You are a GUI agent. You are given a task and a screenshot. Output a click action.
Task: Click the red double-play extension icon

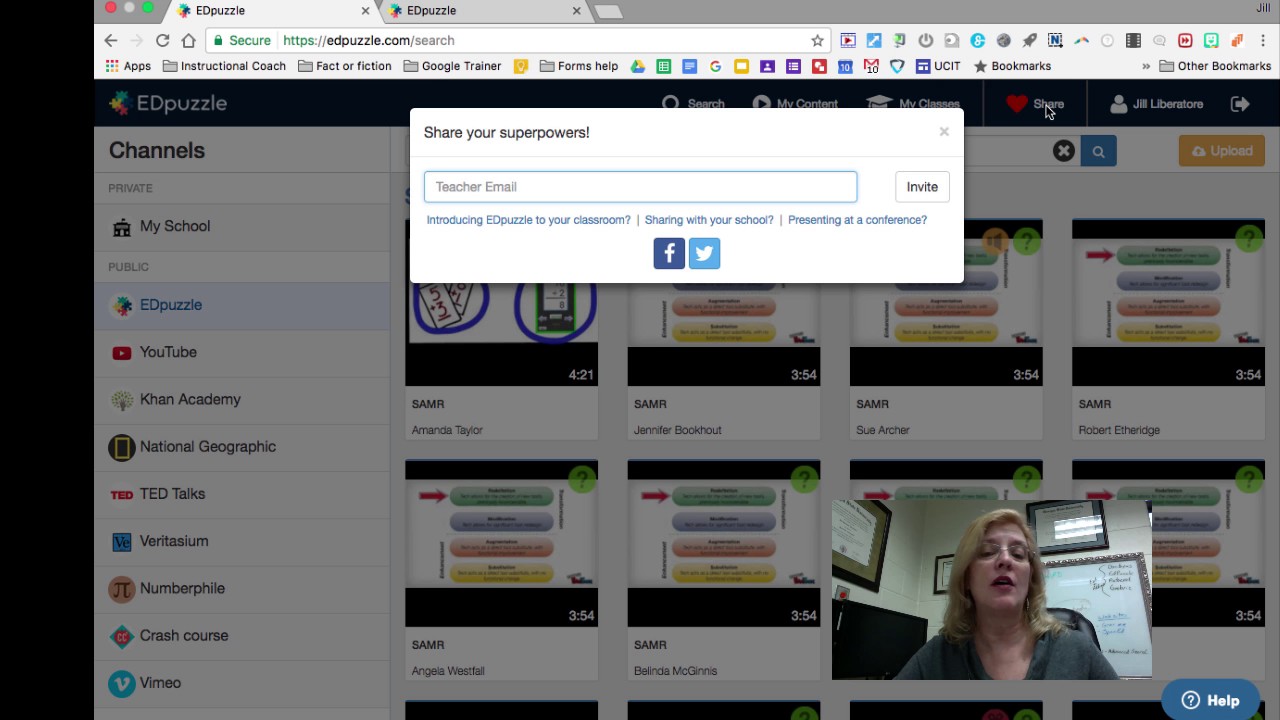pos(1185,40)
